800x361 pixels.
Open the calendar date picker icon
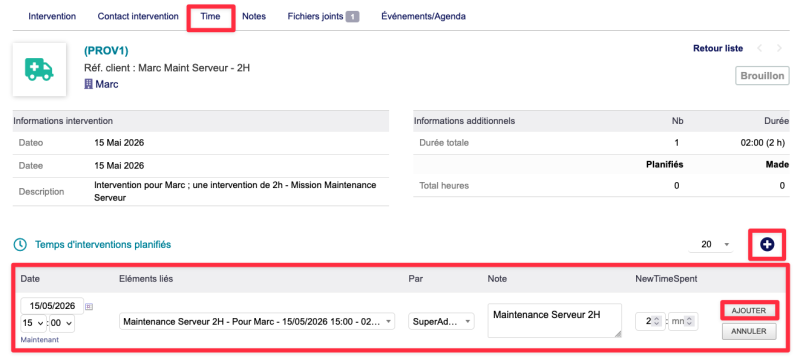click(x=89, y=306)
